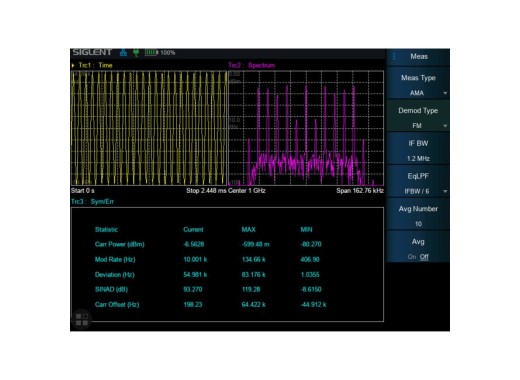
Task: Click the Carr Offset (Hz) row label
Action: (117, 304)
